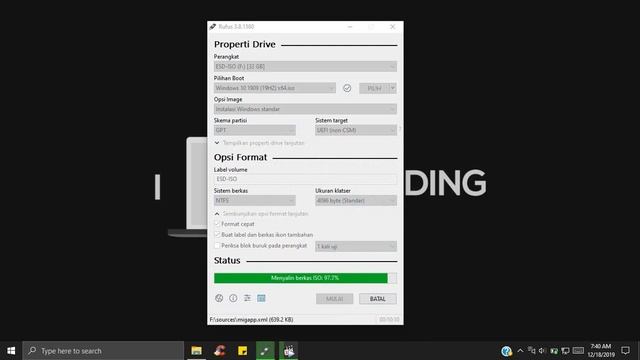This screenshot has height=360, width=640.
Task: Open Rufus language selection globe icon
Action: [x=219, y=298]
